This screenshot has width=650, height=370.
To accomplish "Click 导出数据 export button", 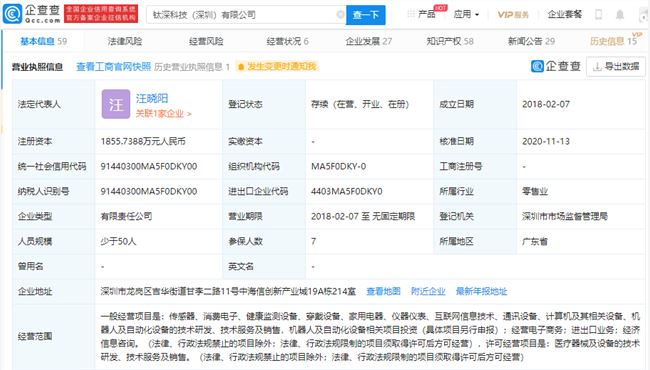I will 616,66.
